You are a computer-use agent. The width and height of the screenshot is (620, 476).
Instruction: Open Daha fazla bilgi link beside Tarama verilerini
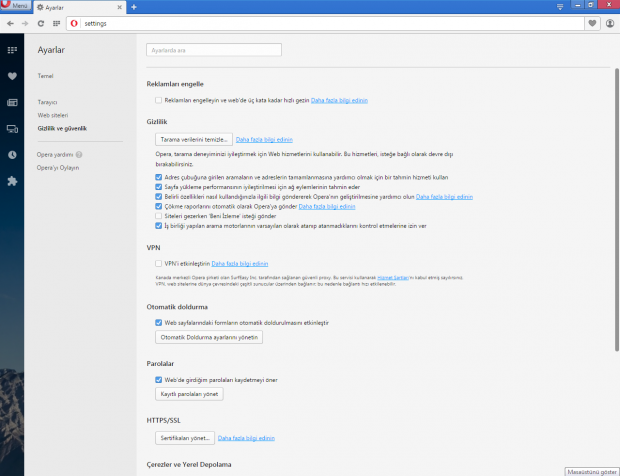click(264, 140)
